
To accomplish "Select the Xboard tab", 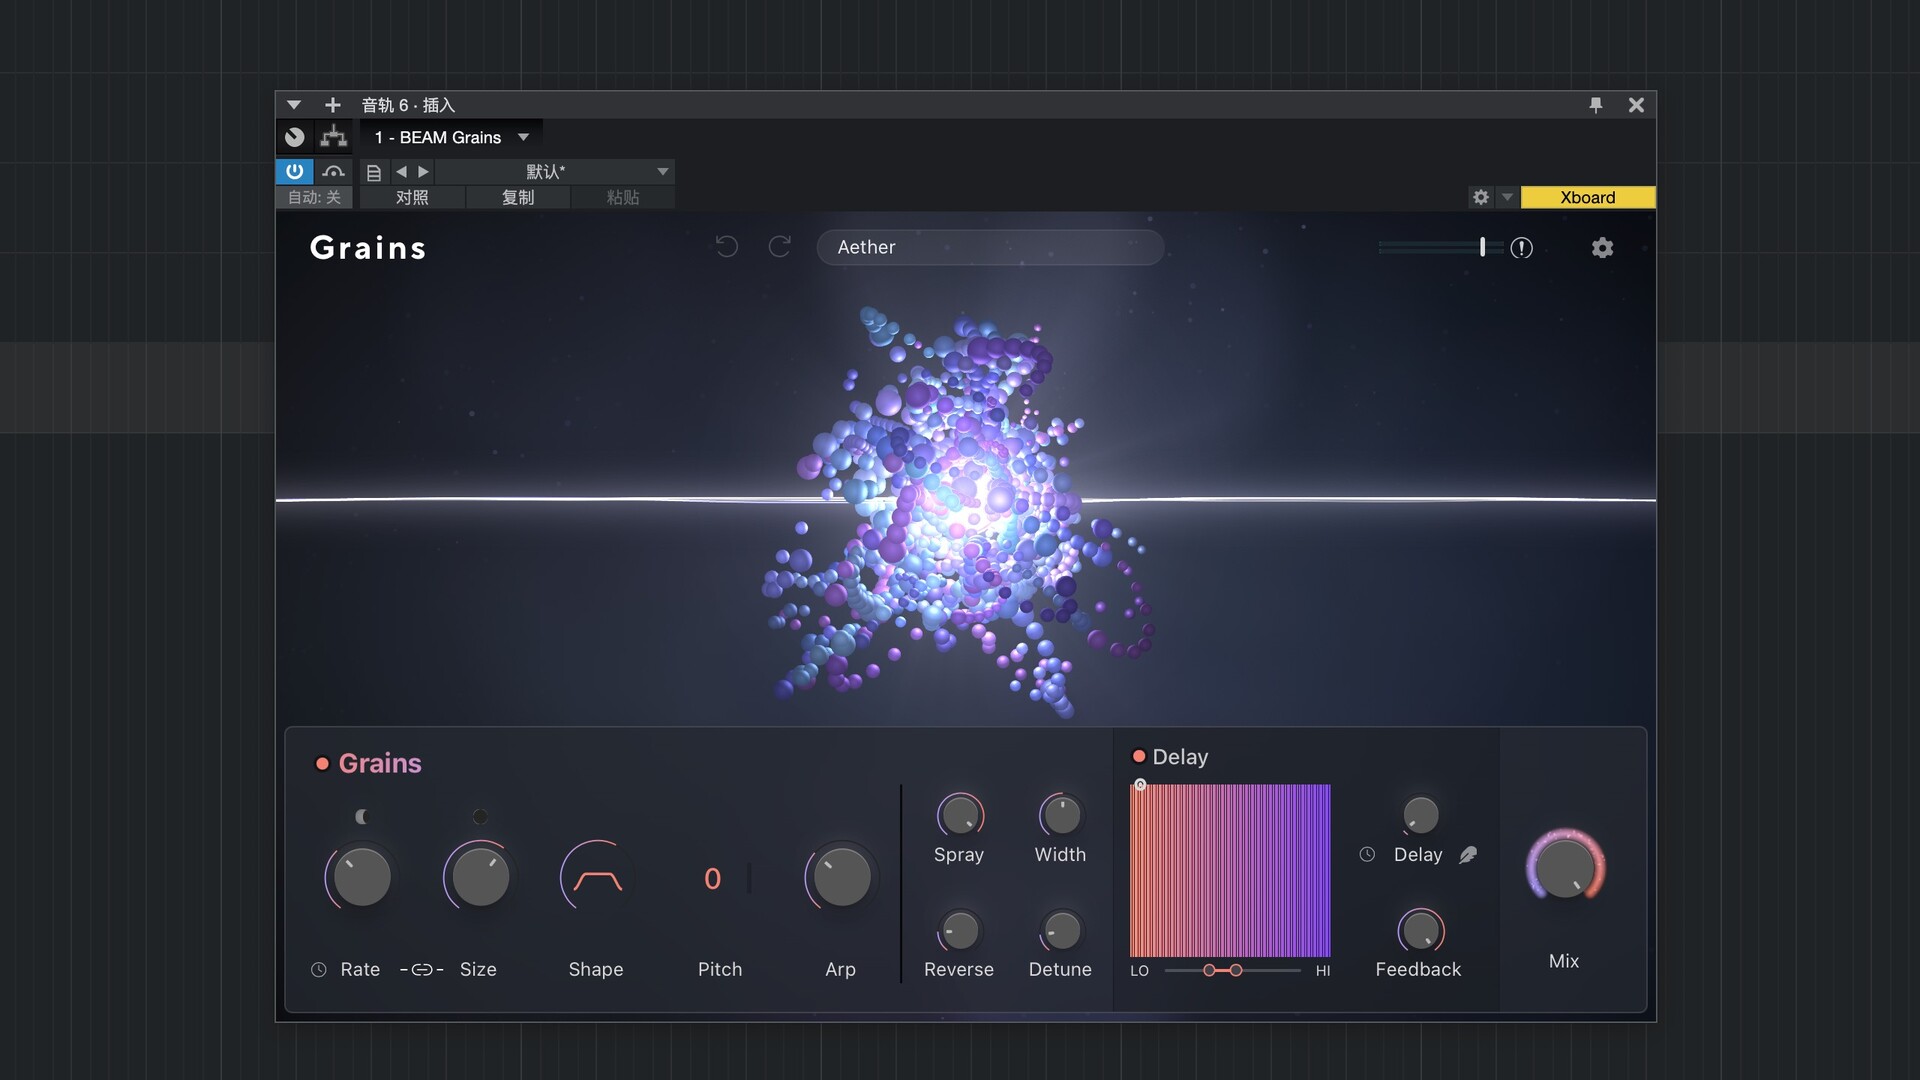I will coord(1587,197).
